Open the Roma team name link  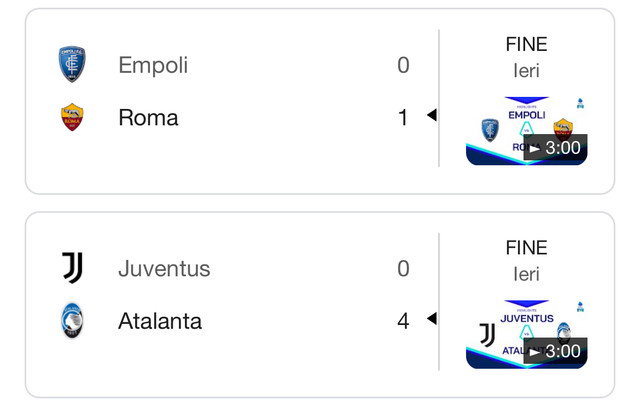148,118
